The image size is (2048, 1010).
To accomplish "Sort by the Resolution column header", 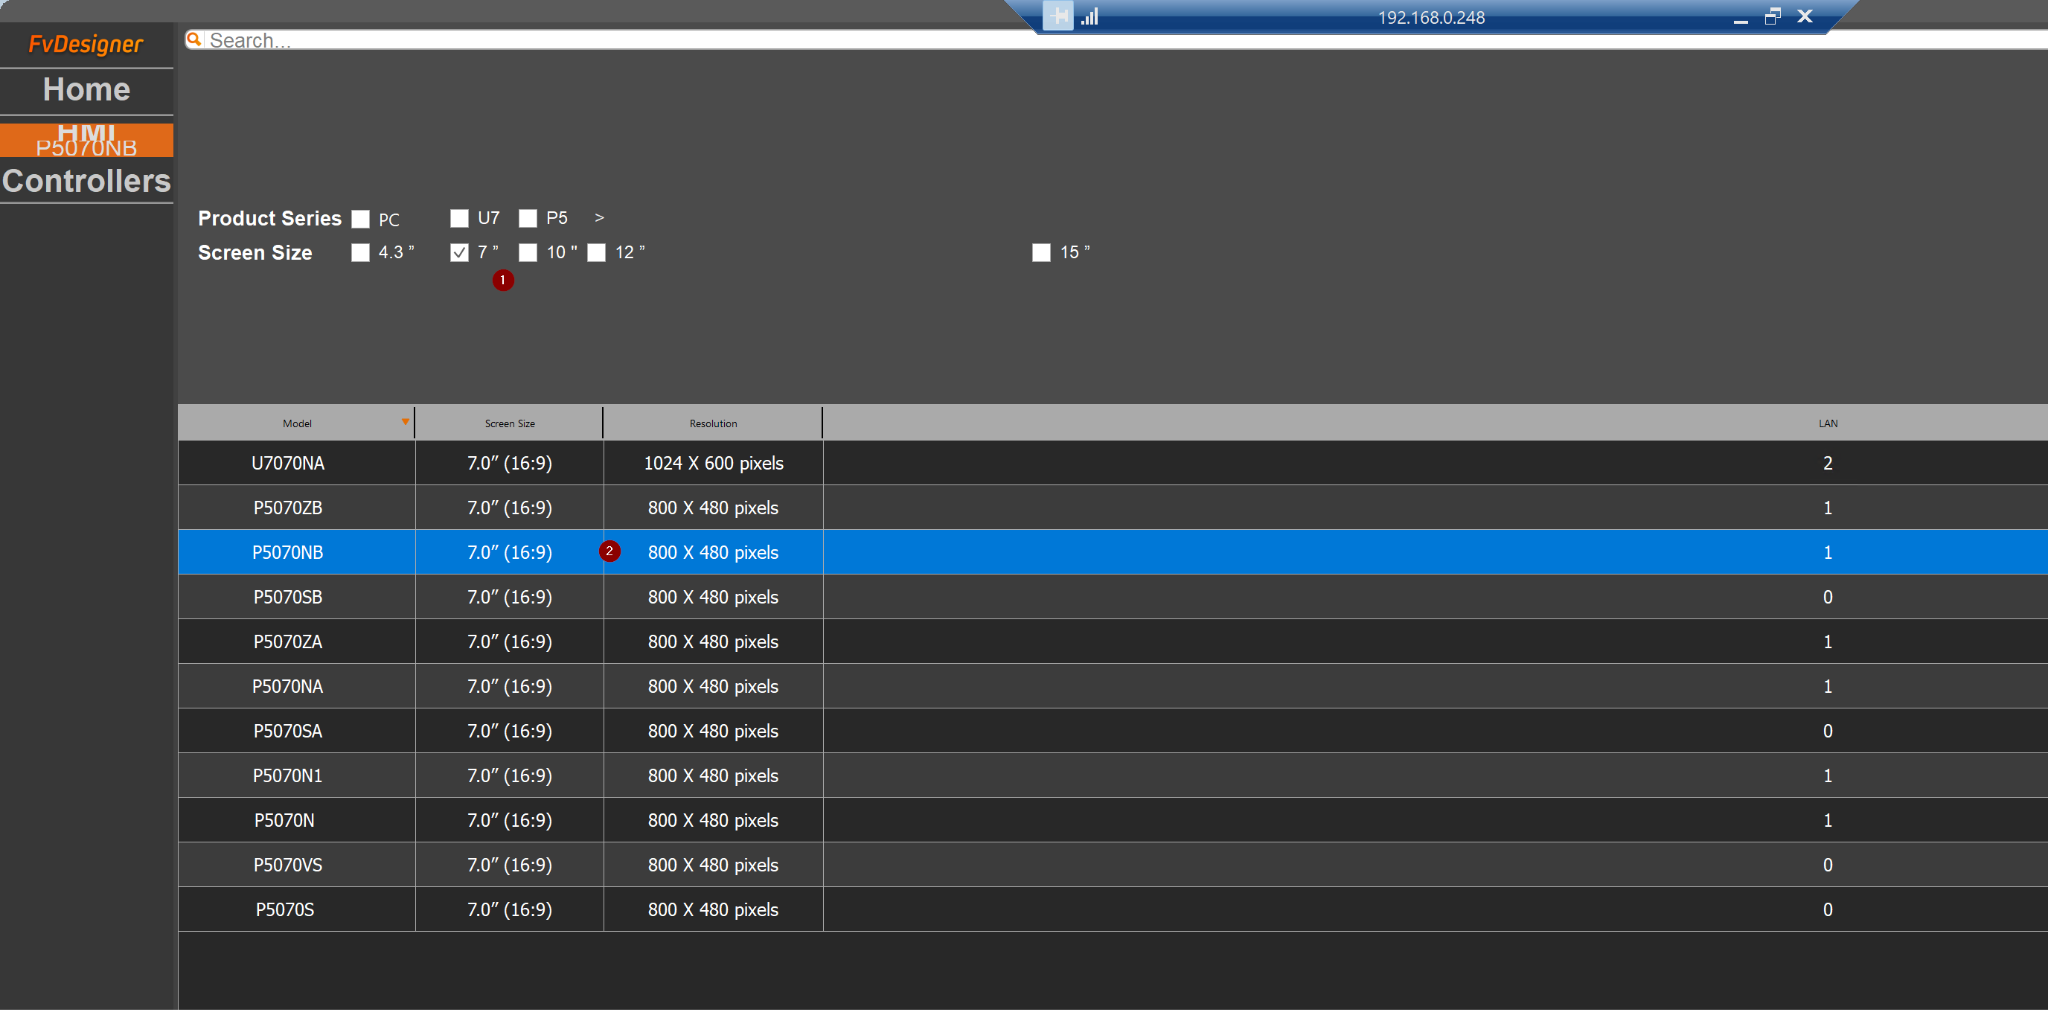I will coord(713,423).
